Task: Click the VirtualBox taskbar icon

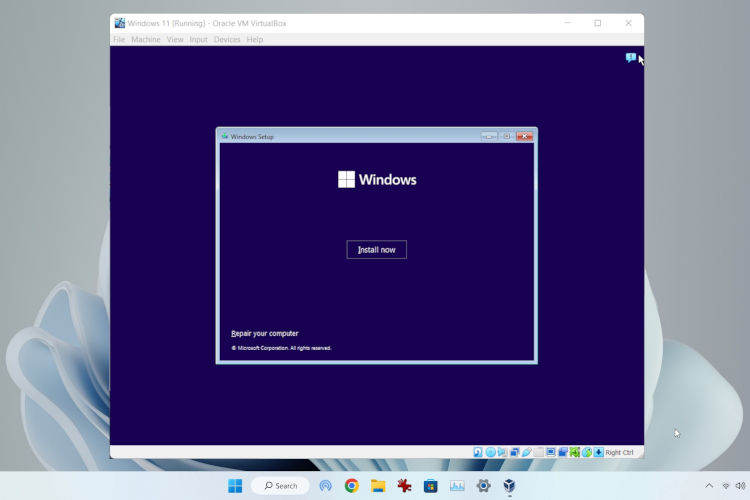Action: point(509,486)
